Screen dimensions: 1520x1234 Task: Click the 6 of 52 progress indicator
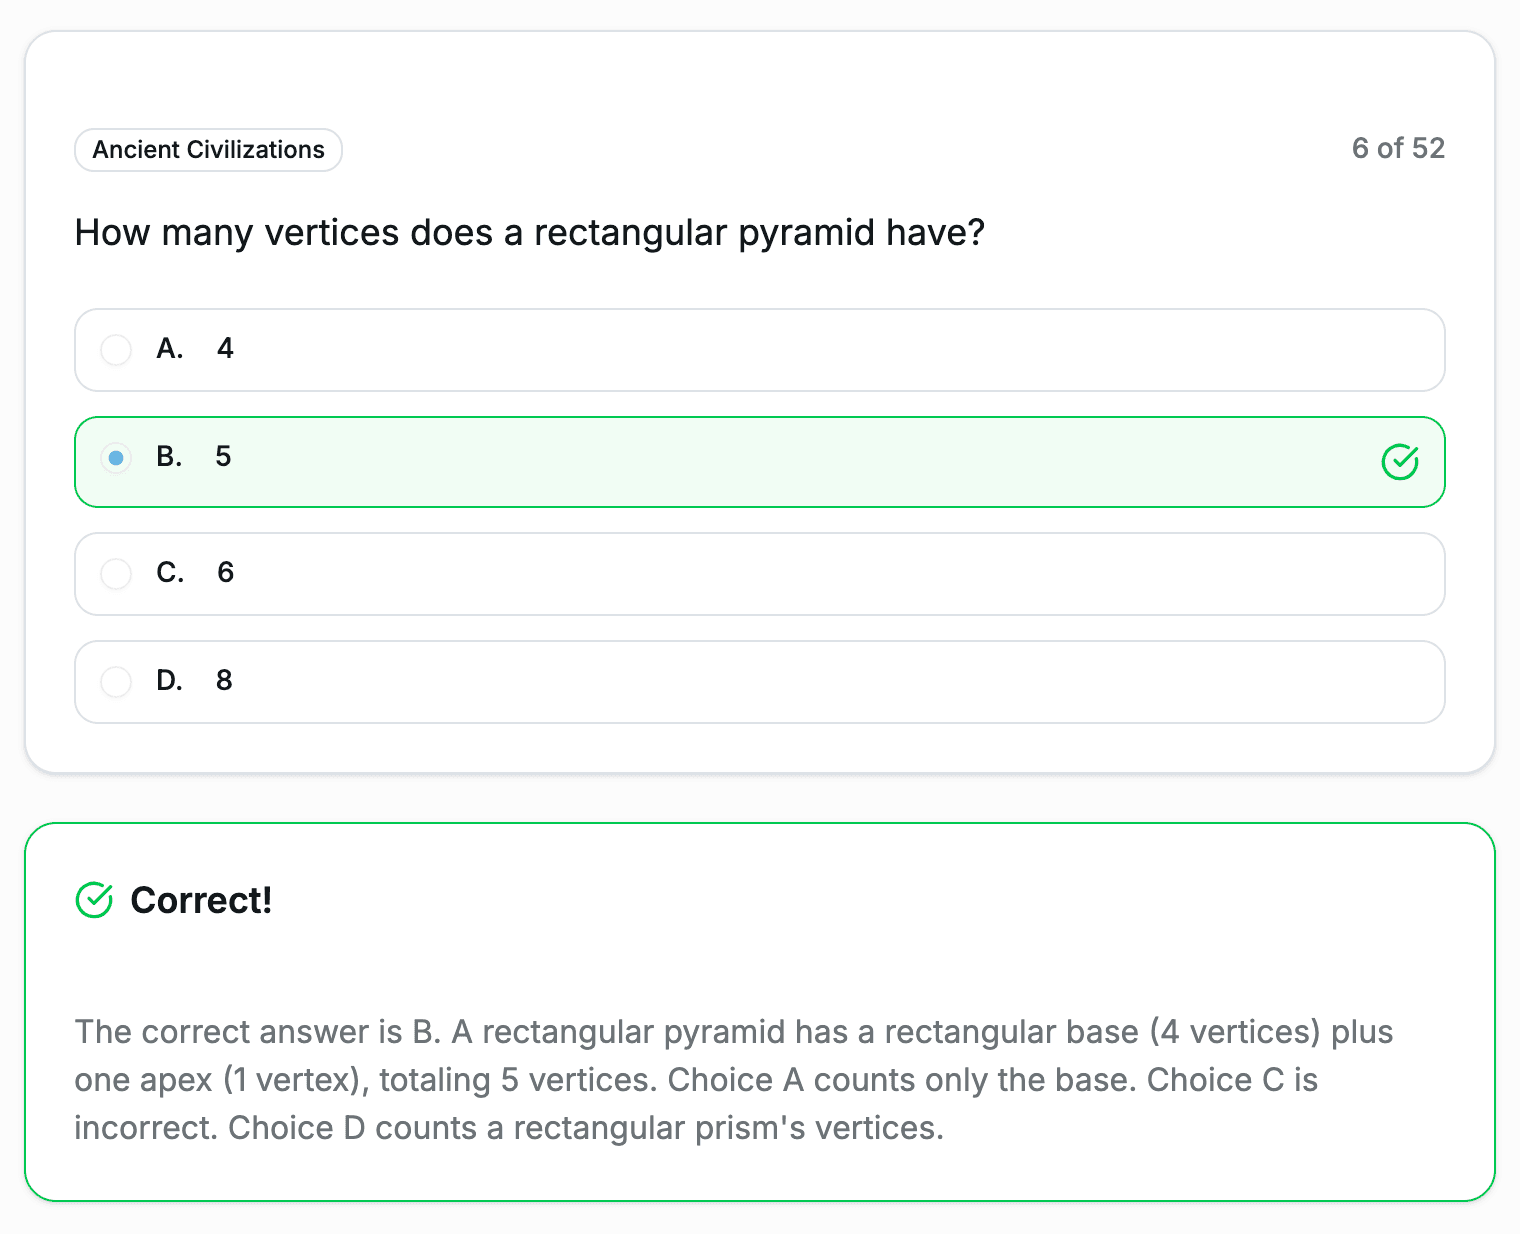(1398, 148)
